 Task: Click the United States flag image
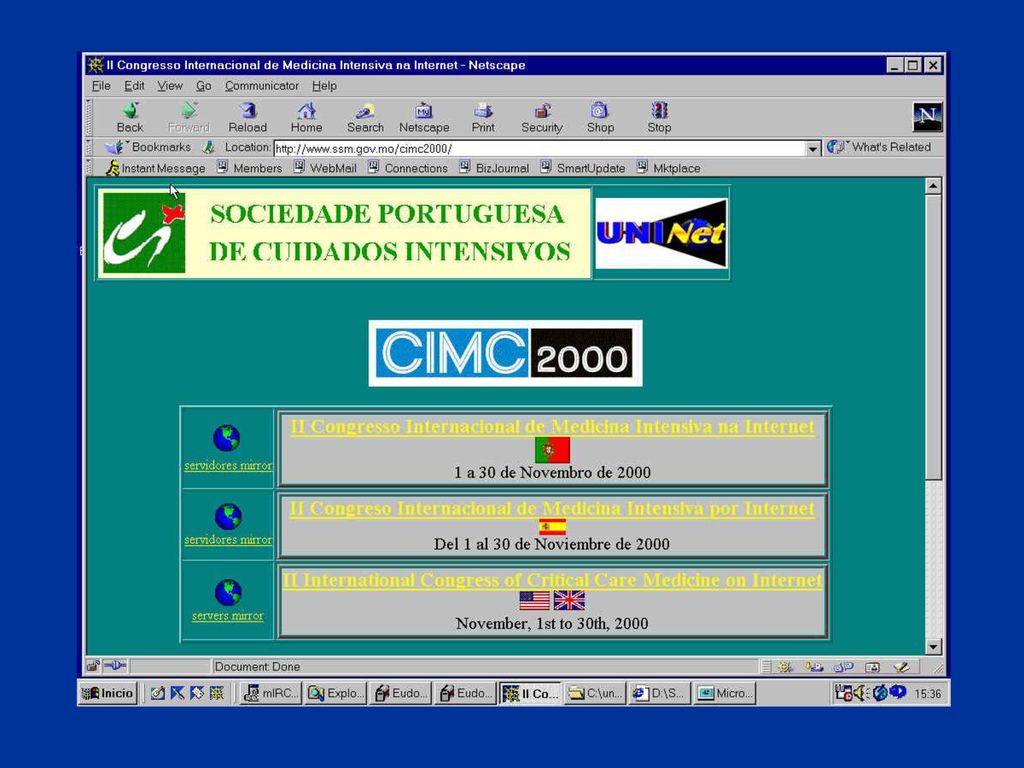[534, 600]
